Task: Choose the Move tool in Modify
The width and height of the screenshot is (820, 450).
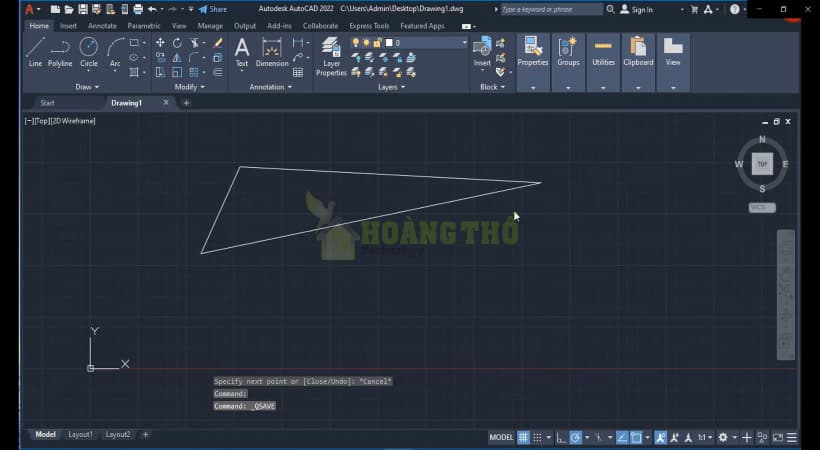Action: (161, 43)
